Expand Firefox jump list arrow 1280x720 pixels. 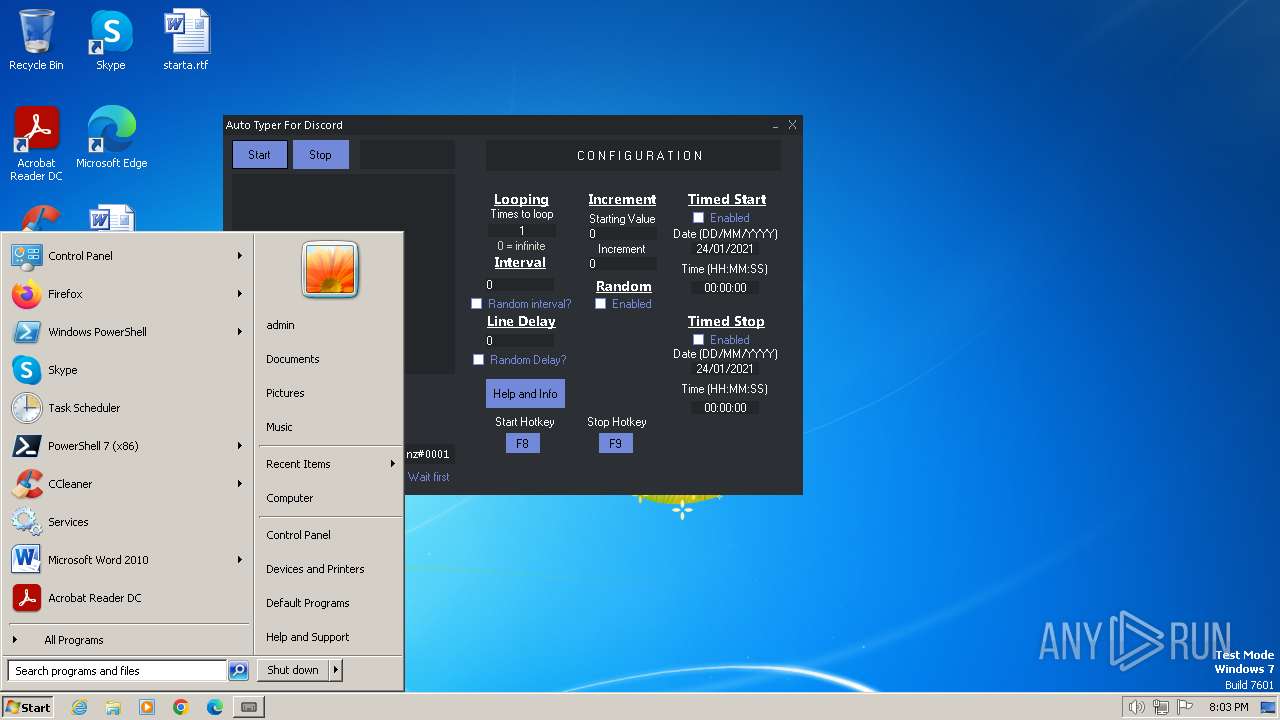[240, 294]
